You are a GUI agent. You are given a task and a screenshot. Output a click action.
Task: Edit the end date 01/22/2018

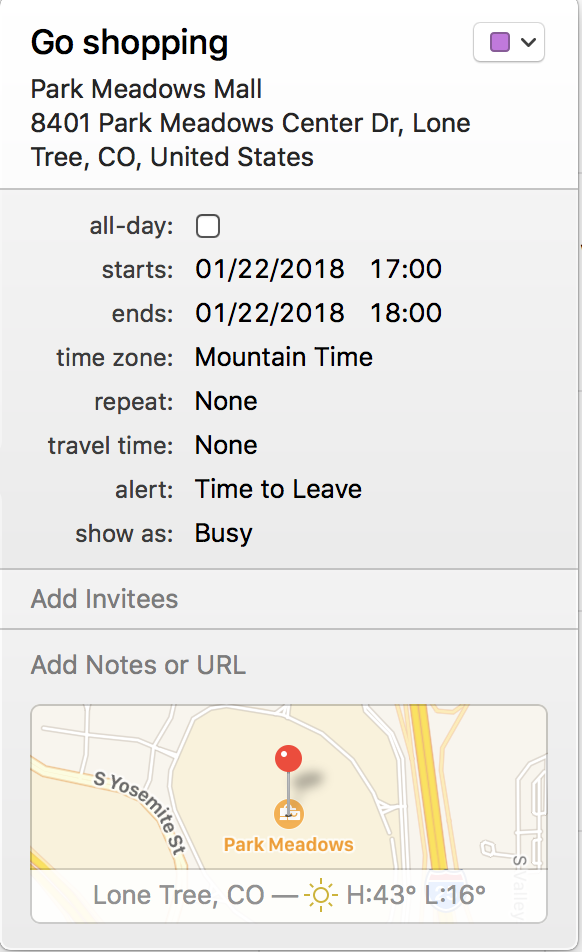(x=269, y=313)
